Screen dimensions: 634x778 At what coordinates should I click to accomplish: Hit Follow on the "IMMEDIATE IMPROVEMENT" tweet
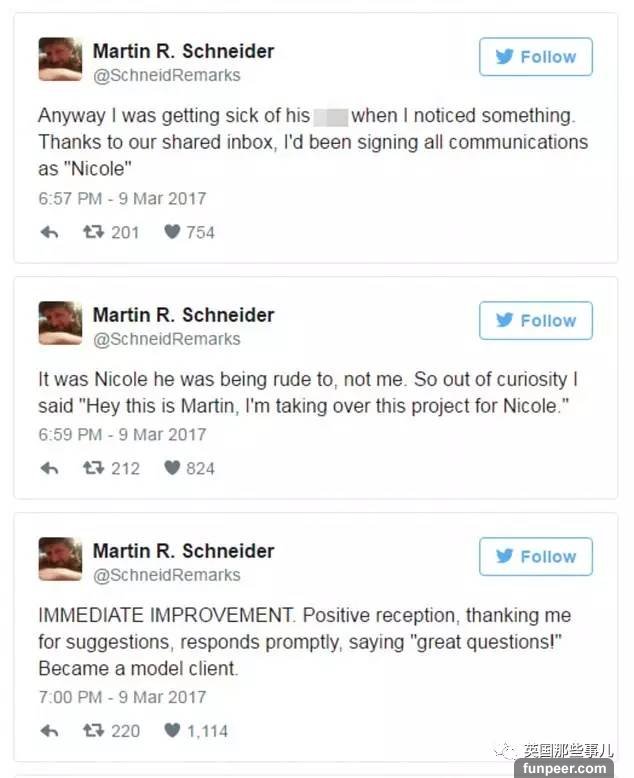[x=535, y=557]
